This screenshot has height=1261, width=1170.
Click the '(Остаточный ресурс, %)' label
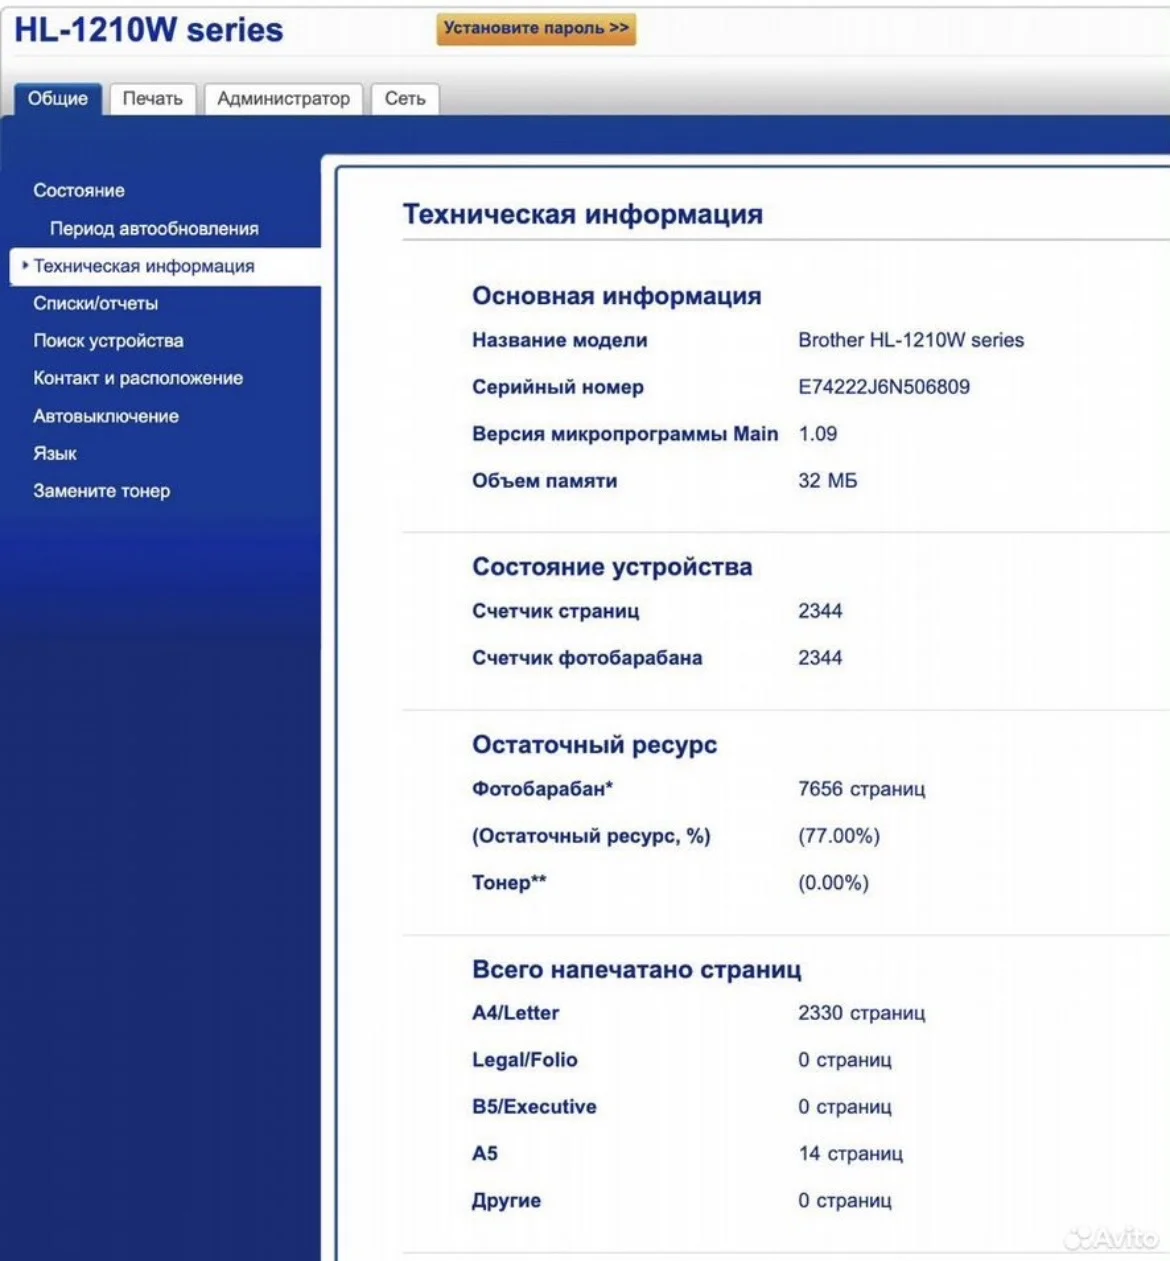[x=591, y=836]
